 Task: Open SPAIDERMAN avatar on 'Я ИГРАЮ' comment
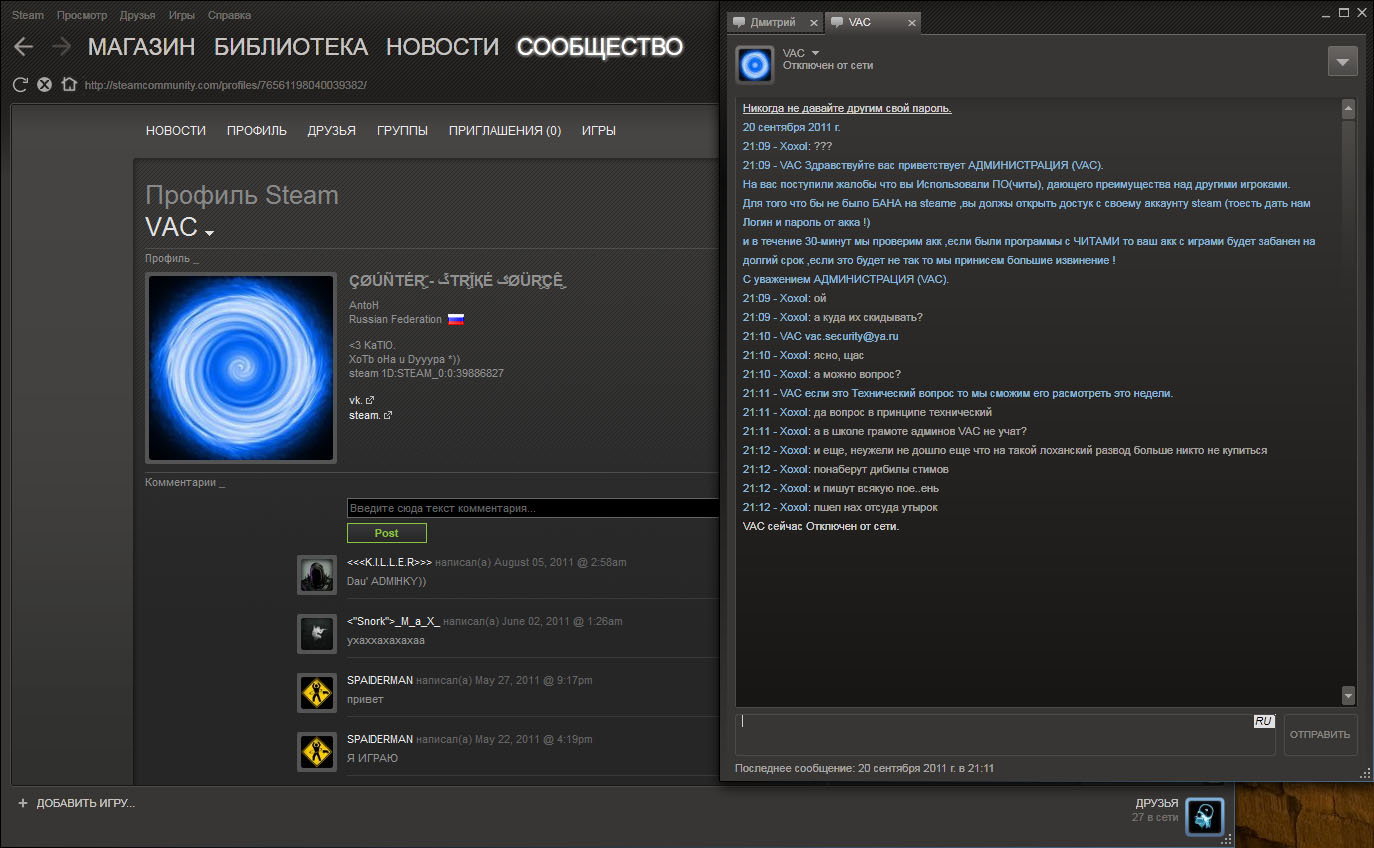(x=316, y=752)
